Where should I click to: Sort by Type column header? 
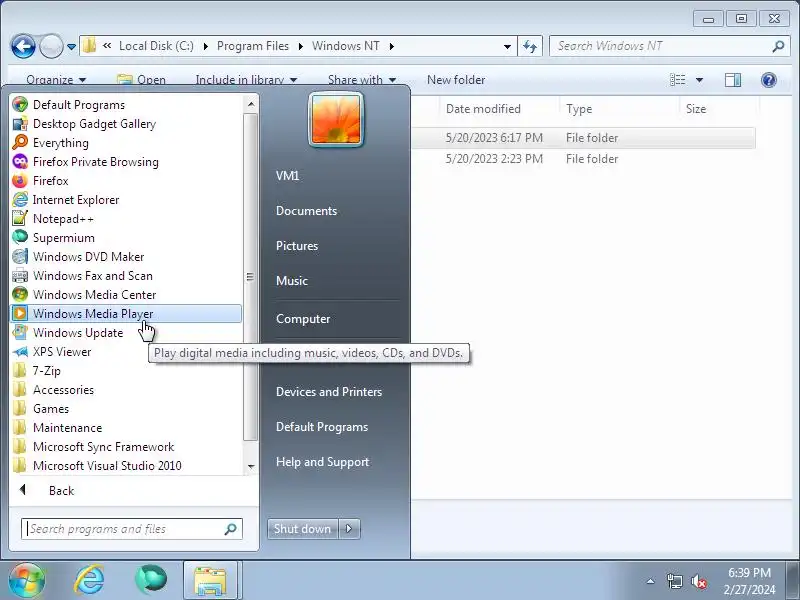[579, 109]
